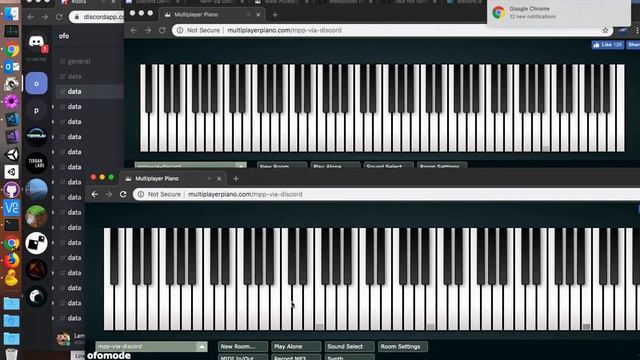Image resolution: width=640 pixels, height=360 pixels.
Task: Focus the address bar in rear piano window
Action: tap(392, 30)
